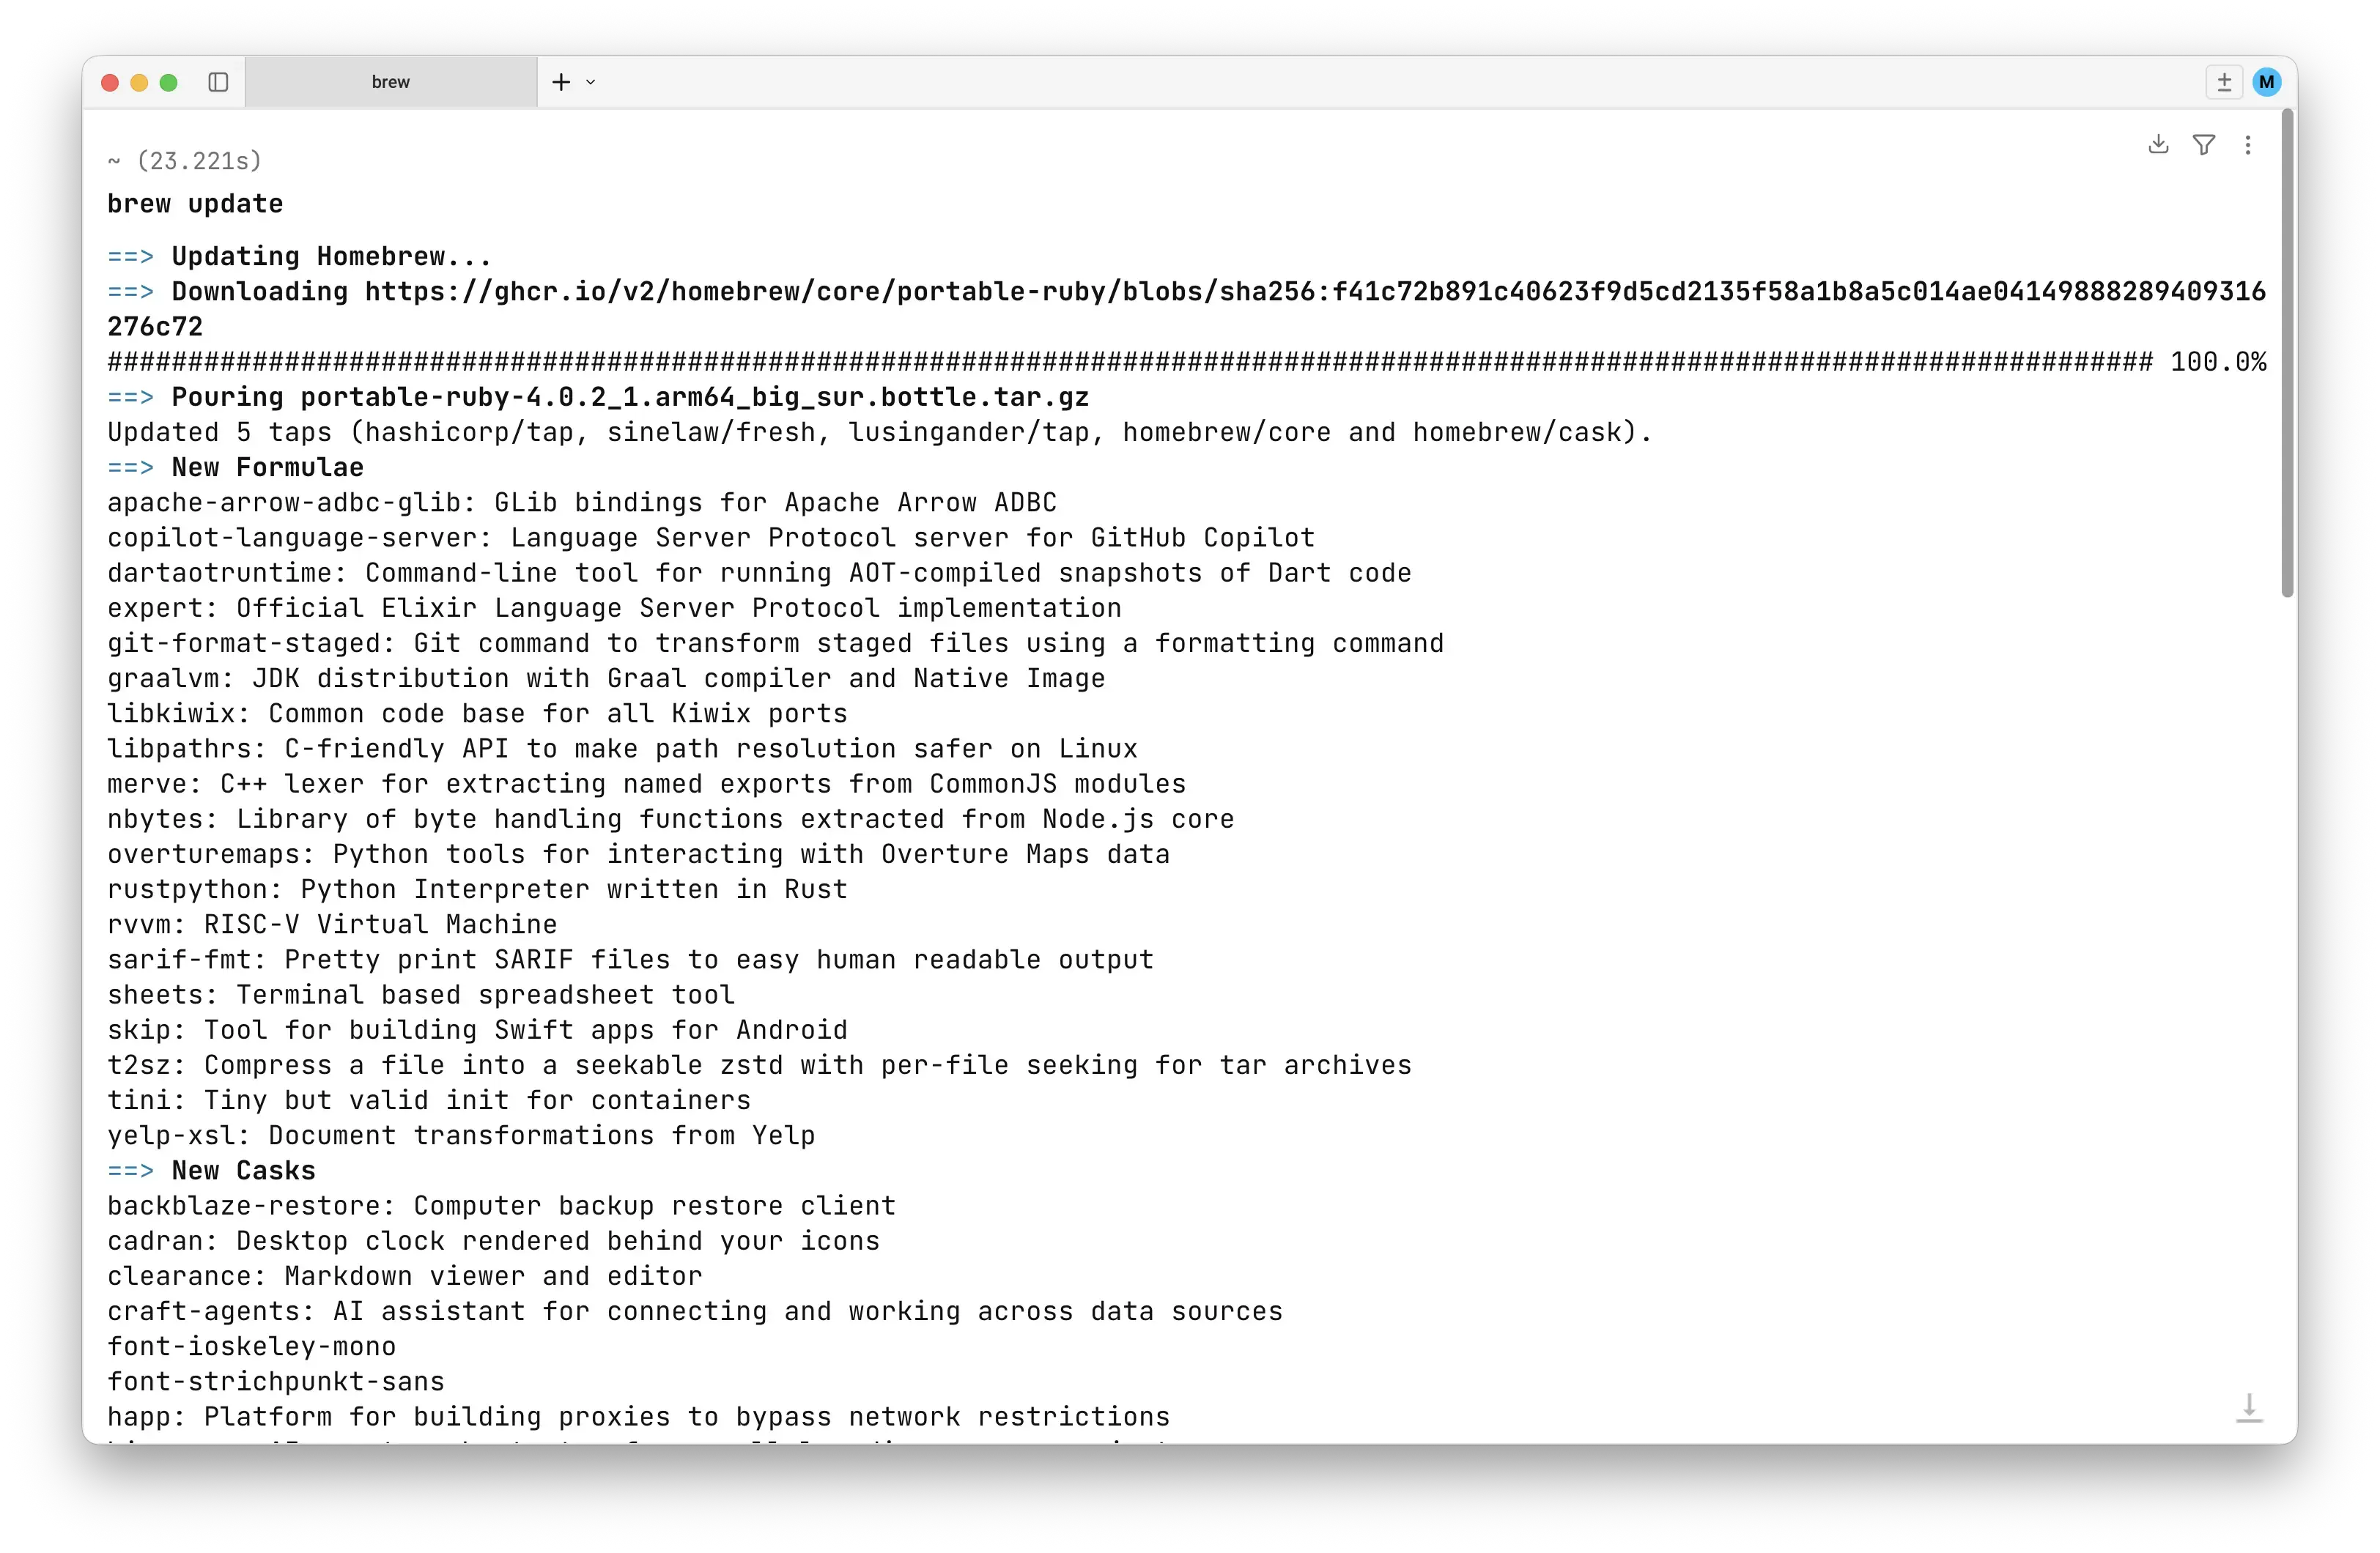Close the window with the red button
Image resolution: width=2380 pixels, height=1553 pixels.
pos(110,82)
